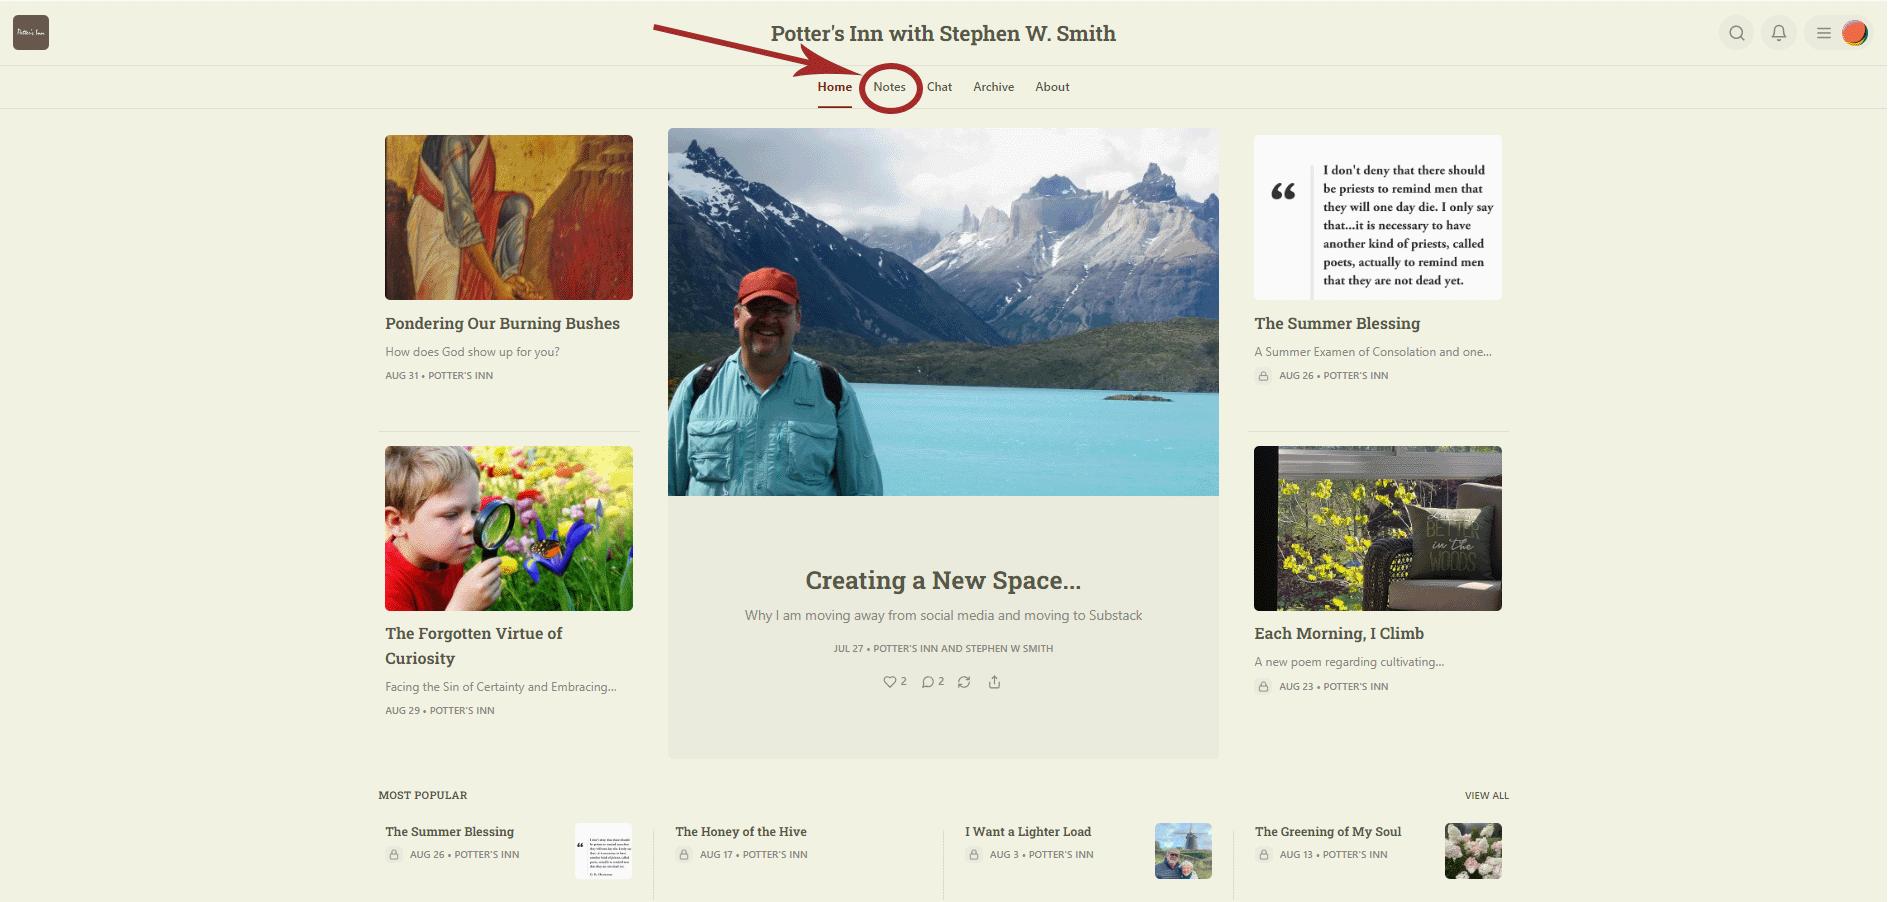Click lock icon under popular Summer Blessing
Screen dimensions: 1890x902
(394, 855)
